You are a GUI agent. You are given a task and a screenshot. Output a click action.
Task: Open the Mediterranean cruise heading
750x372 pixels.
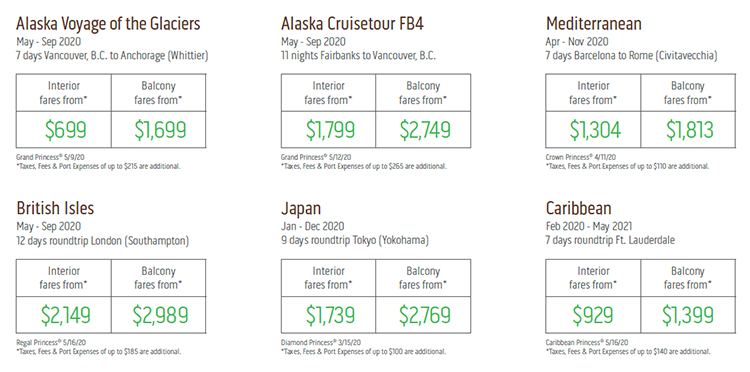(594, 23)
